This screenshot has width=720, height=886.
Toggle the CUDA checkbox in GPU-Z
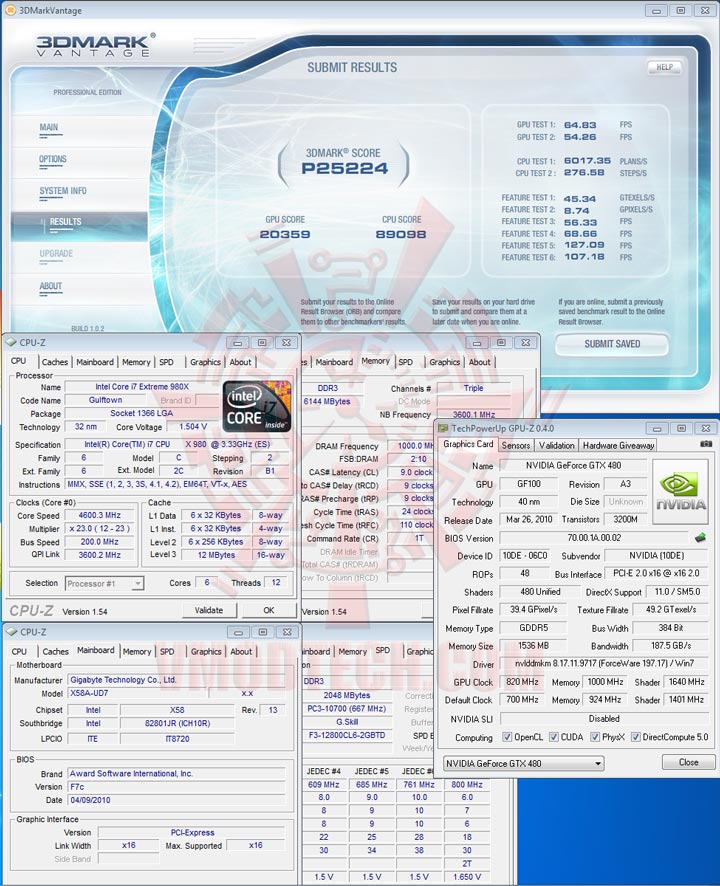[554, 737]
